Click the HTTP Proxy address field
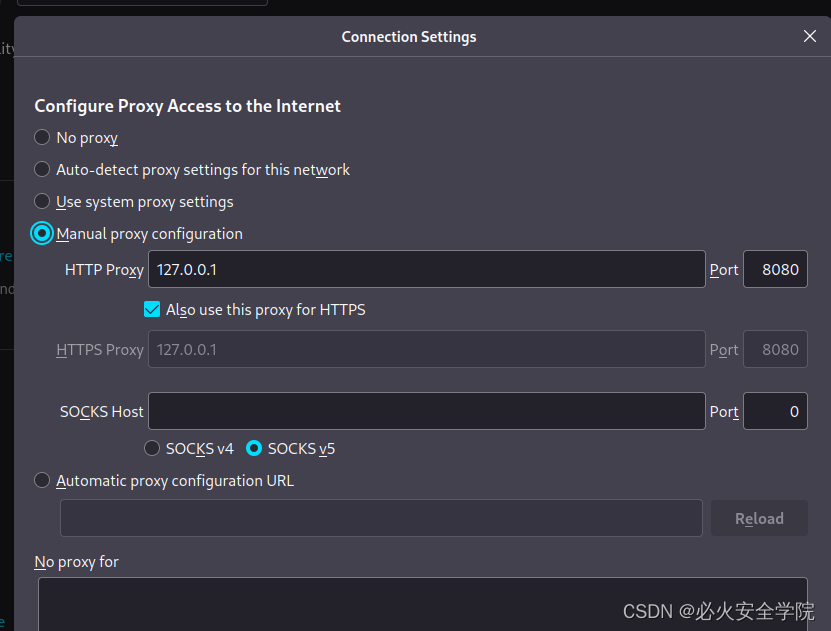The height and width of the screenshot is (631, 831). click(426, 270)
